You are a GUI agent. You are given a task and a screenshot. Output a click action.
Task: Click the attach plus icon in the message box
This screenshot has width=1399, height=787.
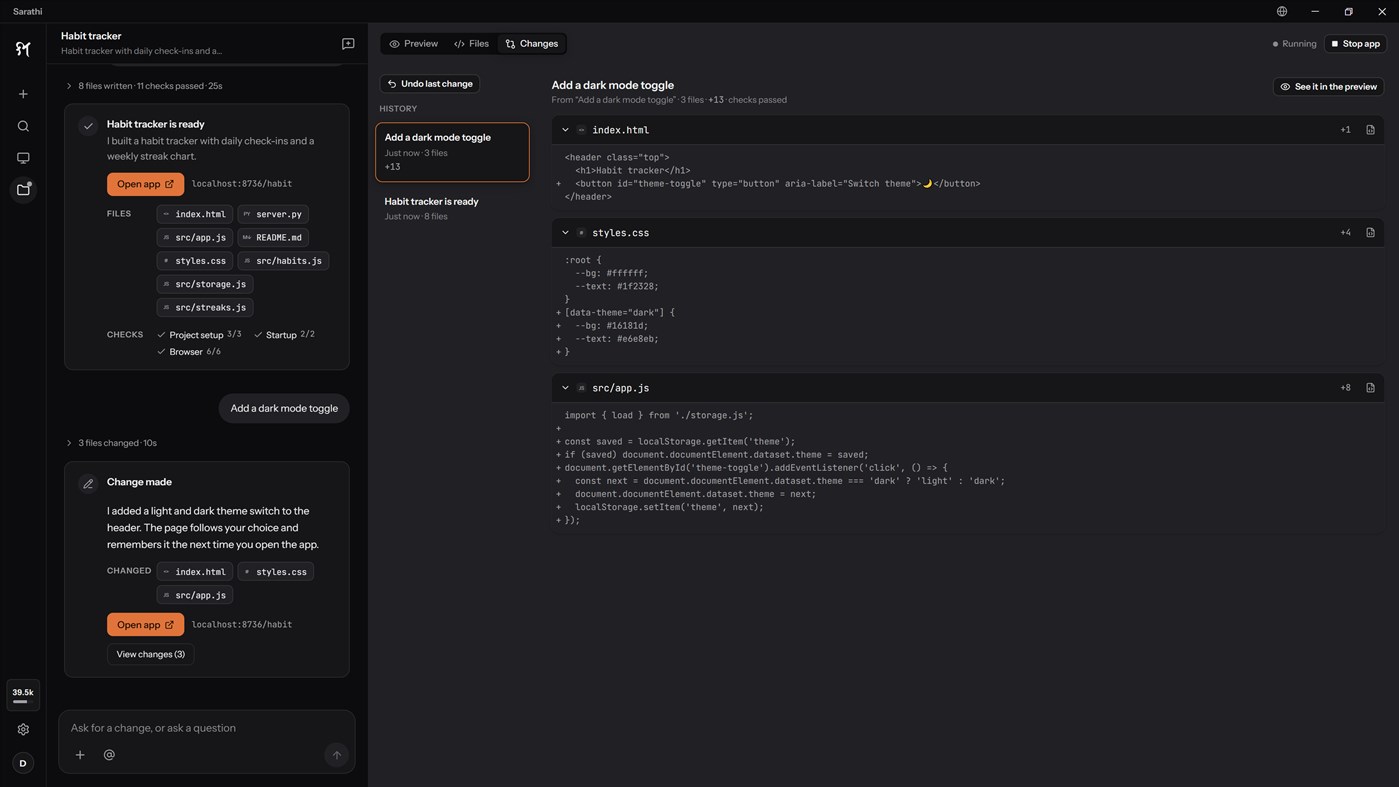point(80,755)
